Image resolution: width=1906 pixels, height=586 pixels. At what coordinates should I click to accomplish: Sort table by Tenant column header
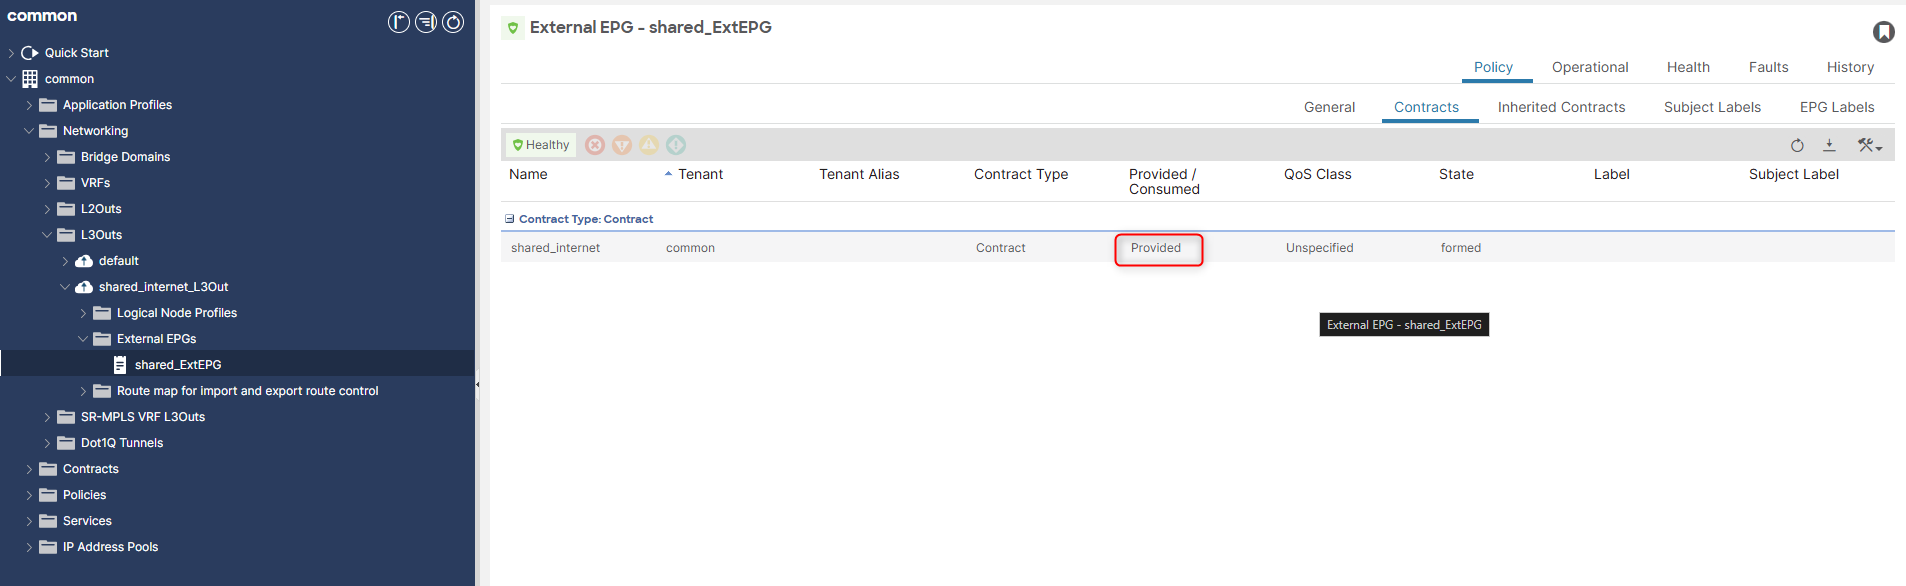click(700, 174)
